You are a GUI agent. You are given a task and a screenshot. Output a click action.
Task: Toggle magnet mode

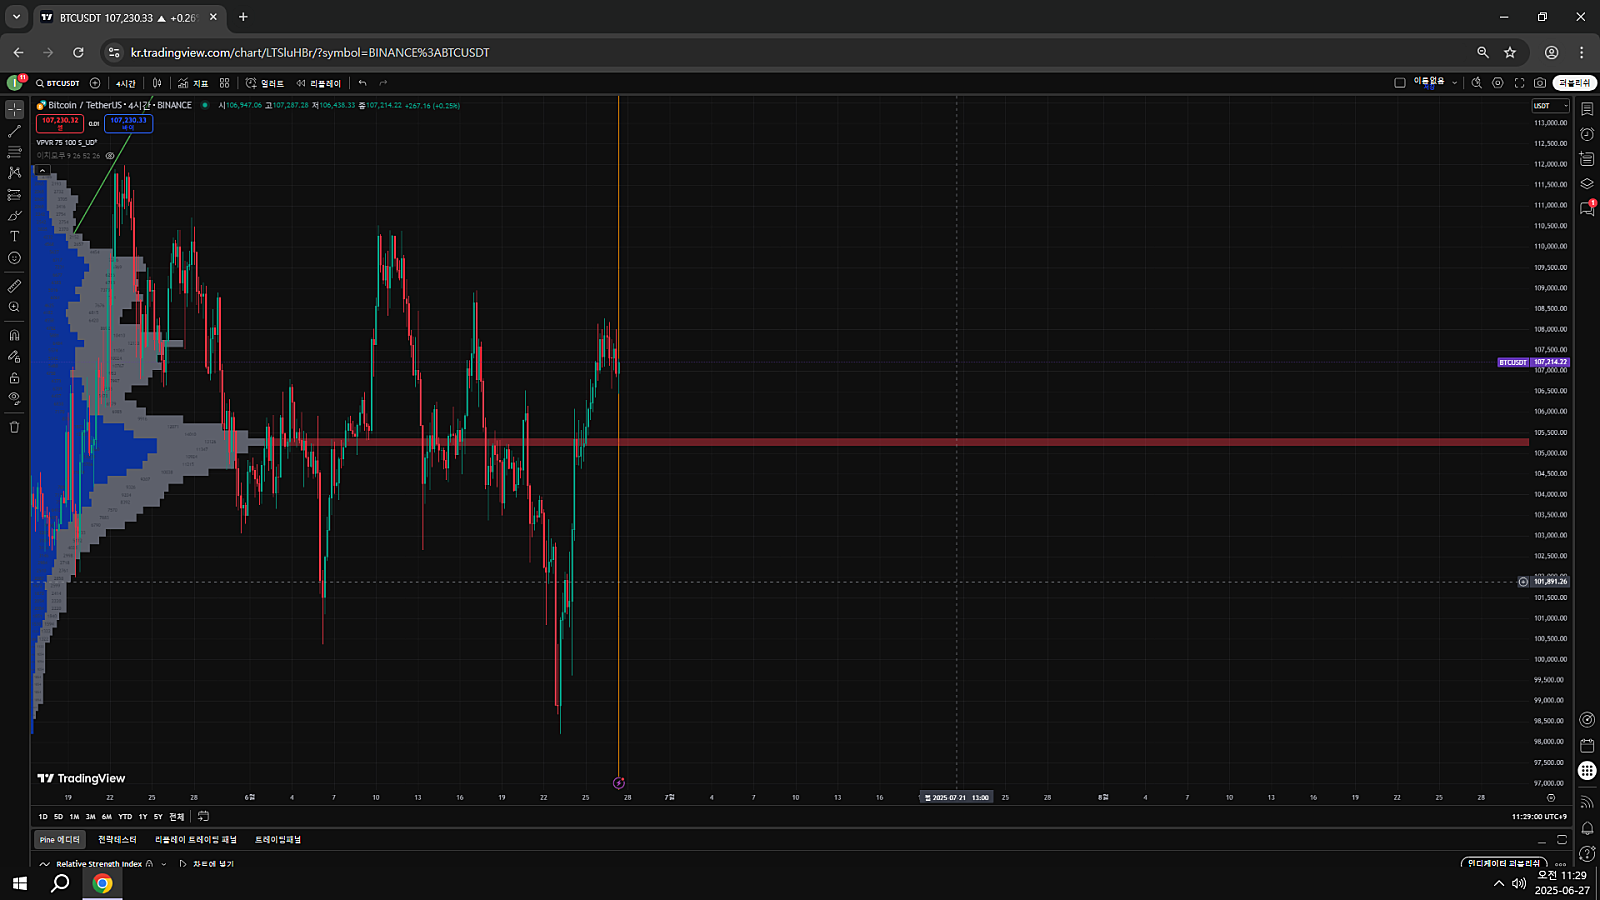[14, 335]
